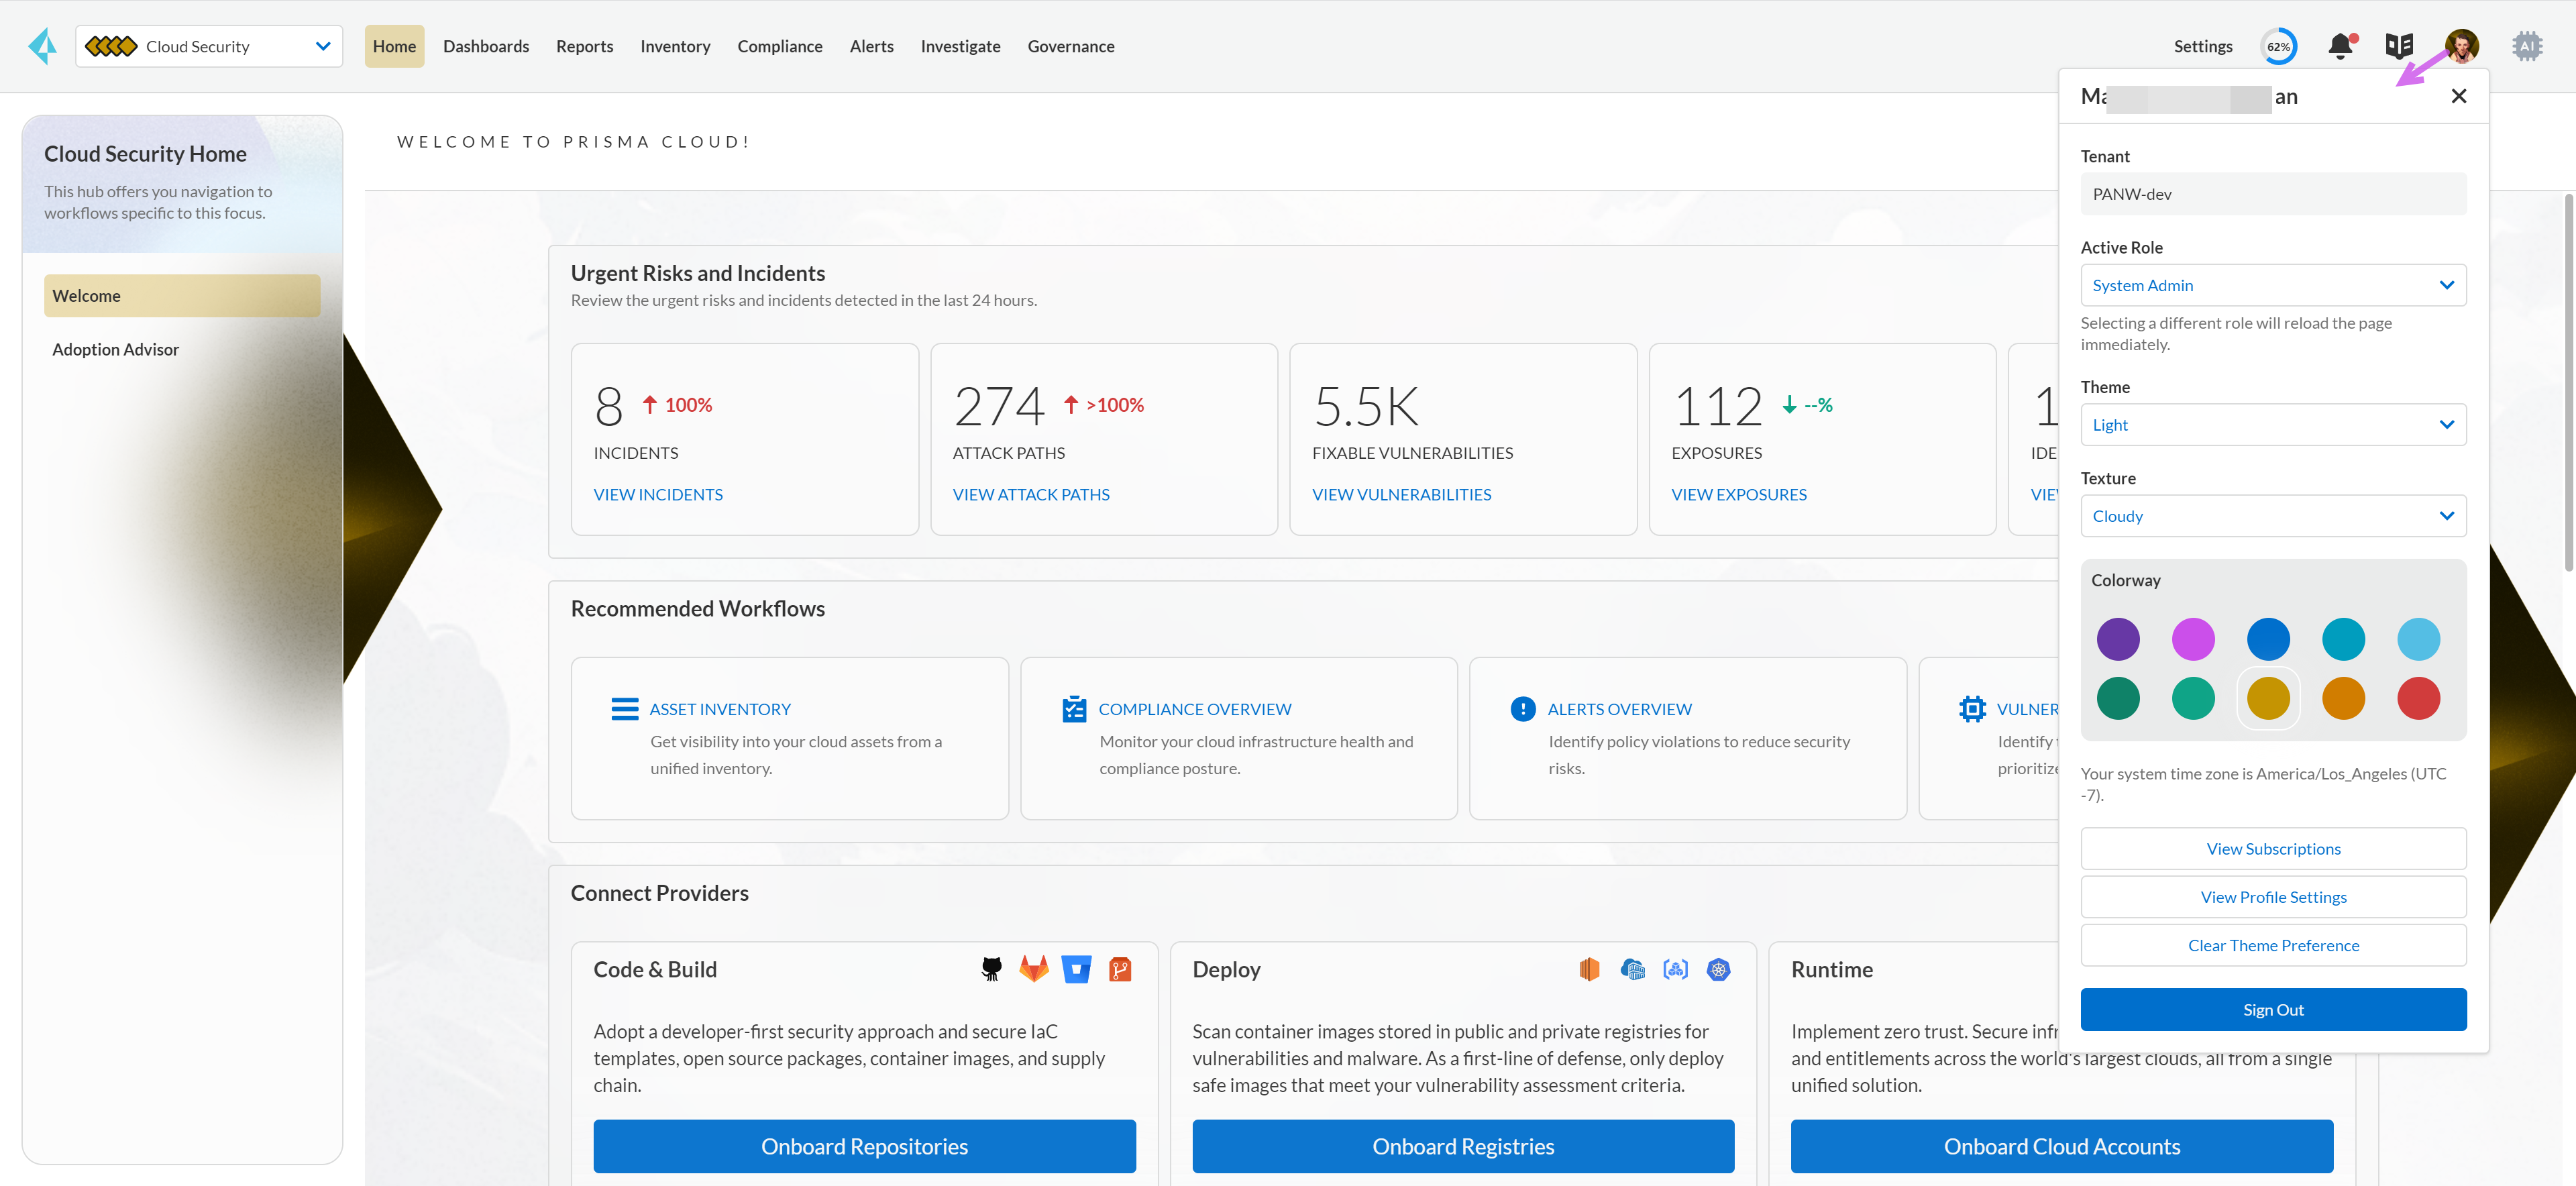Open the Inventory menu
This screenshot has width=2576, height=1186.
[x=675, y=46]
